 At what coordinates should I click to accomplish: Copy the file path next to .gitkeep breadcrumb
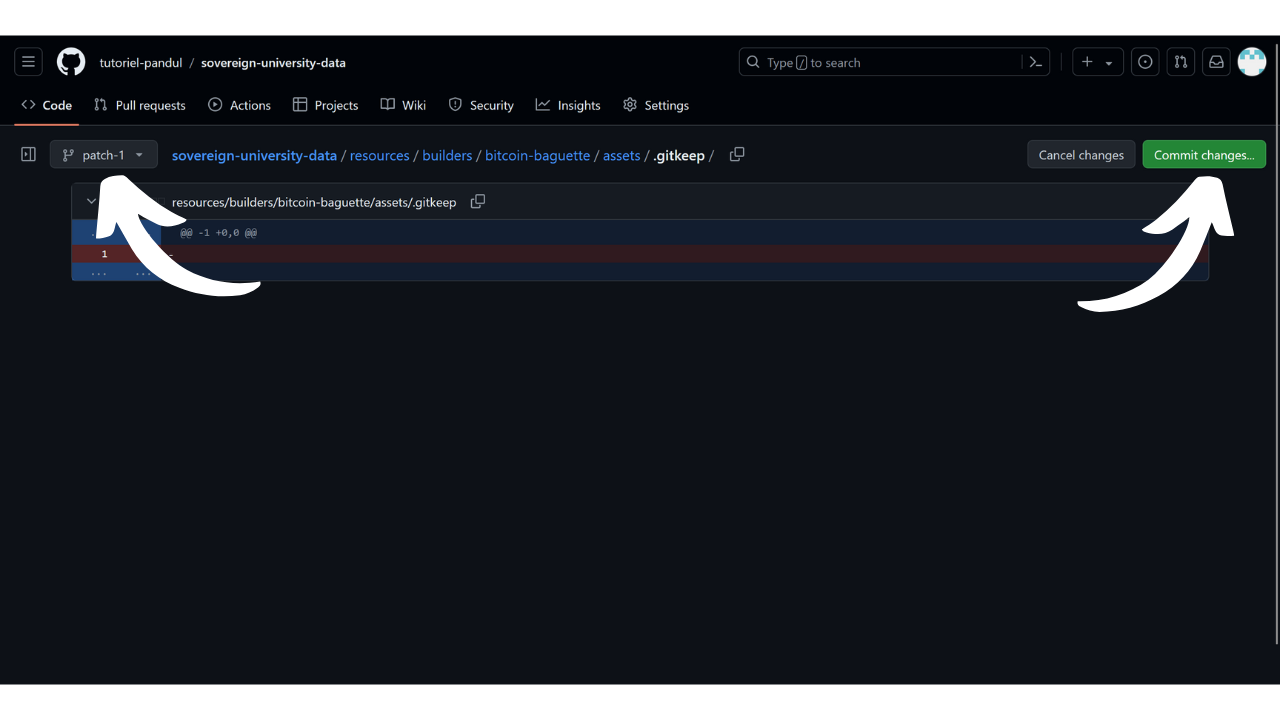[x=737, y=155]
